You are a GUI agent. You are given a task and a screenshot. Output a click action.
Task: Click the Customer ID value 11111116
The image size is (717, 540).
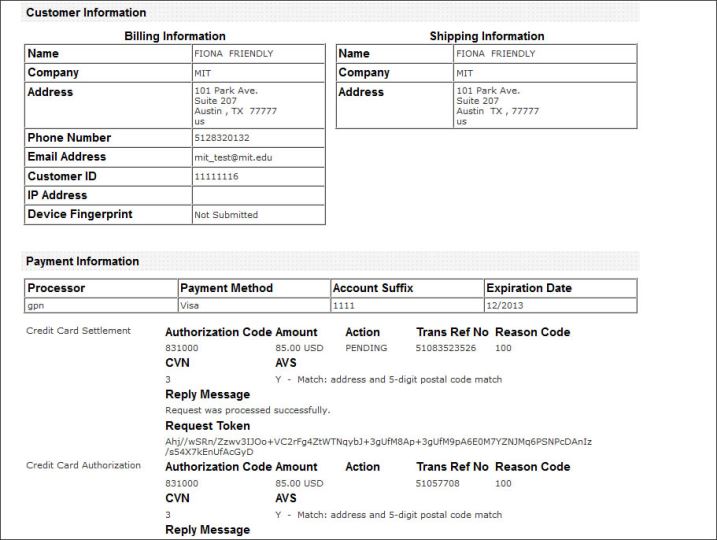coord(215,177)
